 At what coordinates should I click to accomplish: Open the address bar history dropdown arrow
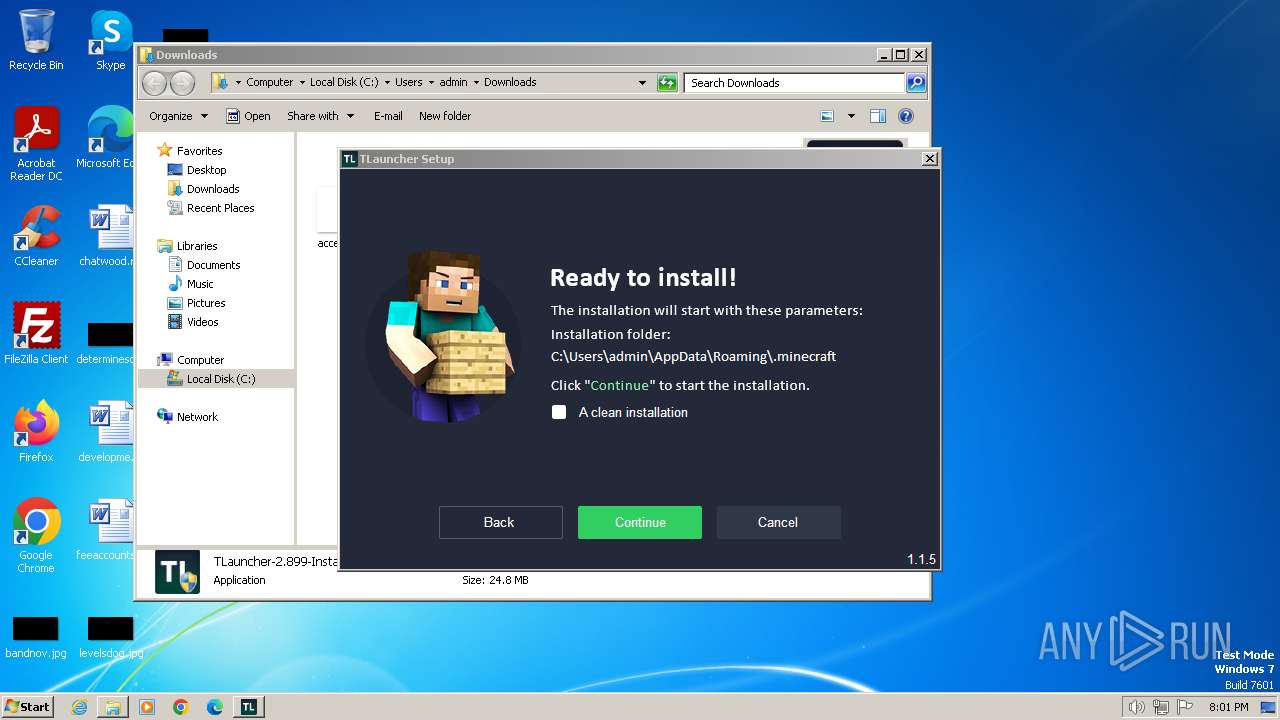coord(642,83)
